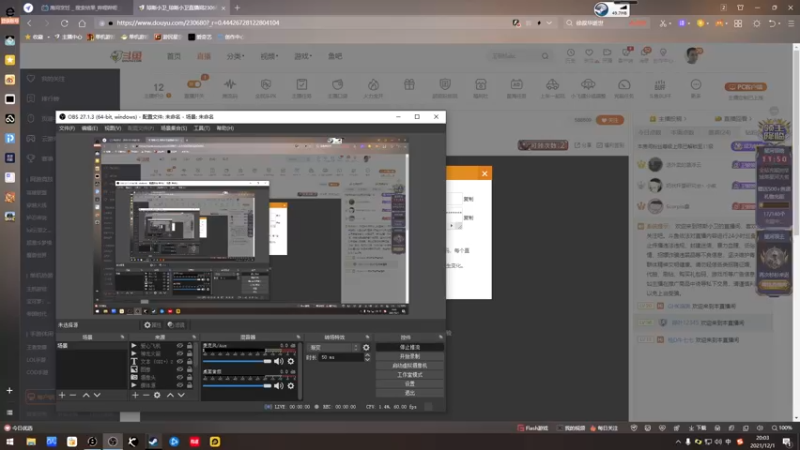
Task: Open Douyu 分类 category dropdown
Action: 235,56
